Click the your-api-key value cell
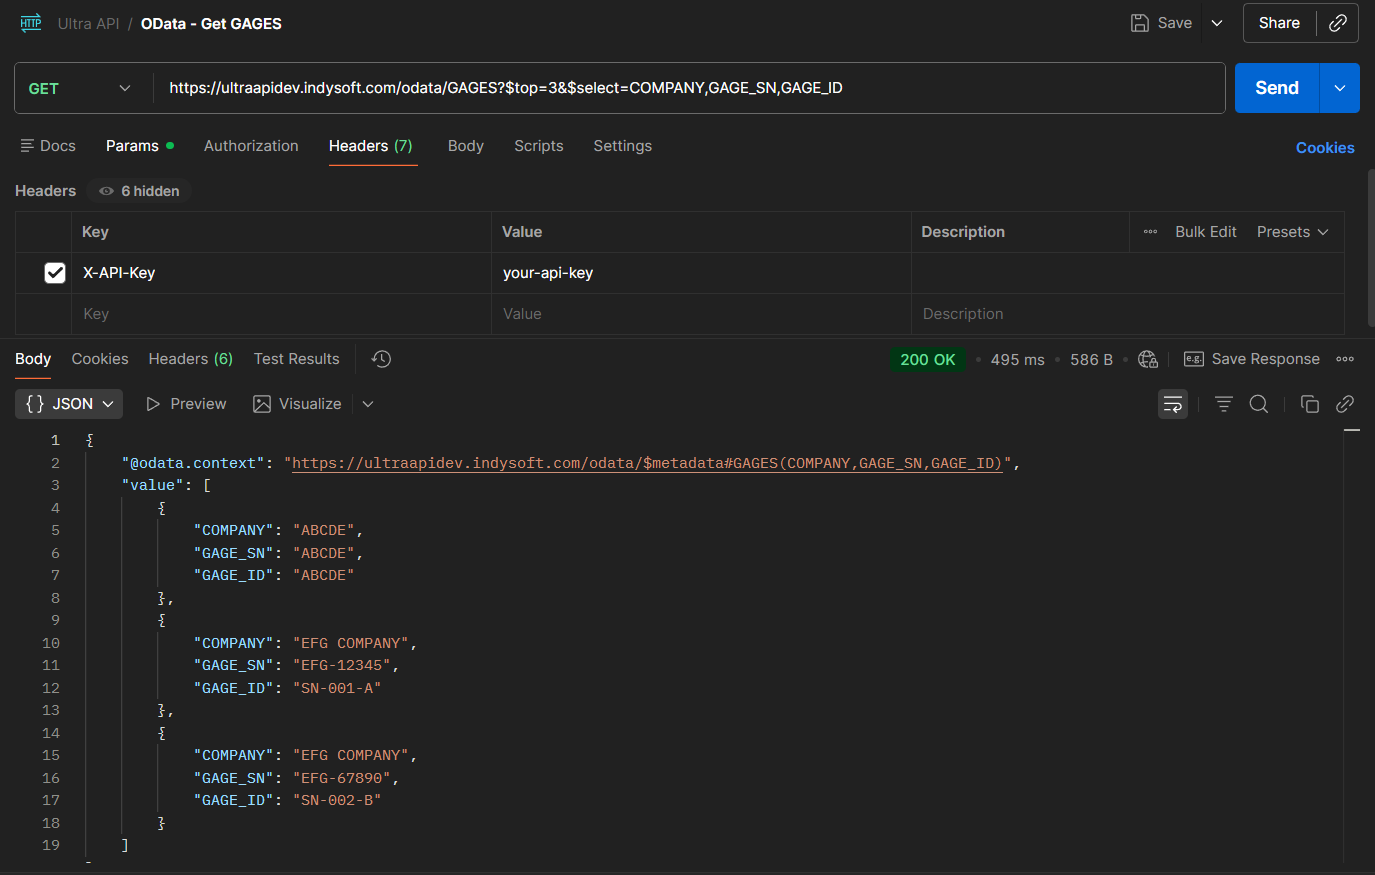The image size is (1375, 875). pos(701,273)
